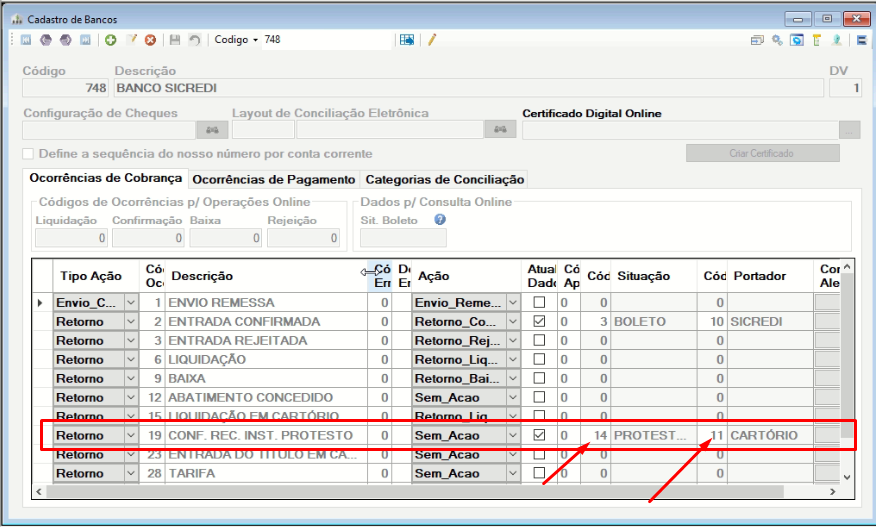Click left arrow of horizontal grid scrollbar

click(39, 492)
